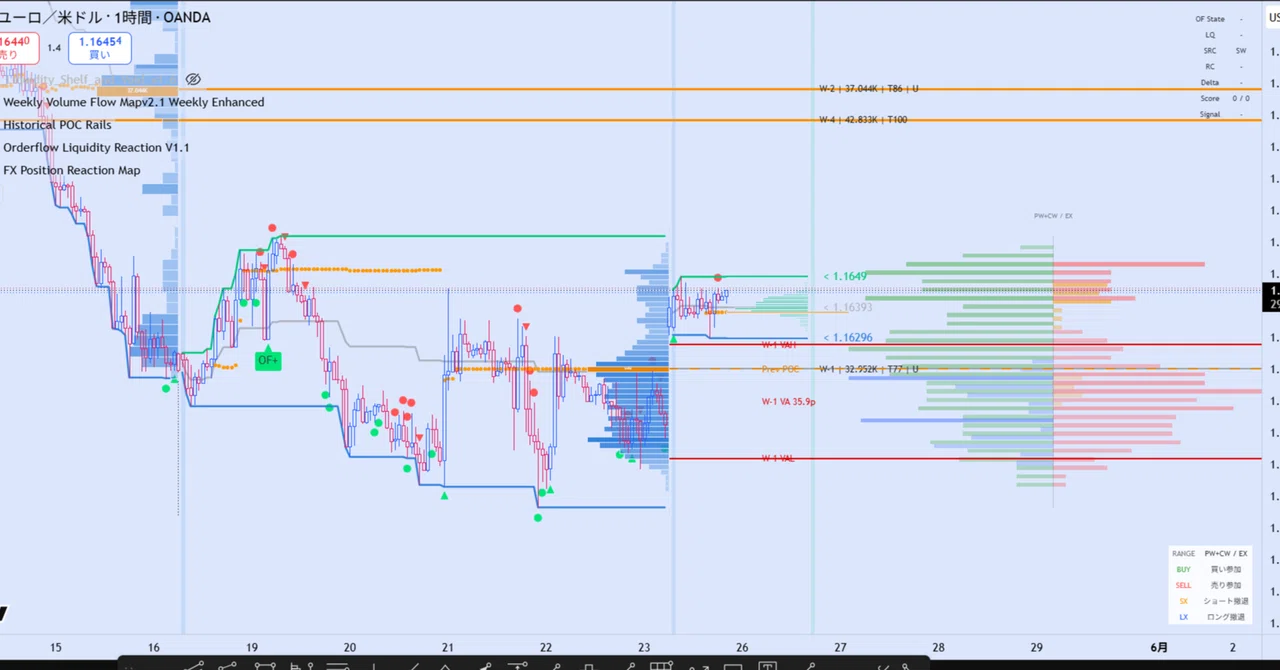
Task: Select the Weekly Volume Flow Mapv2.1 Weekly Enhanced indicator
Action: 134,102
